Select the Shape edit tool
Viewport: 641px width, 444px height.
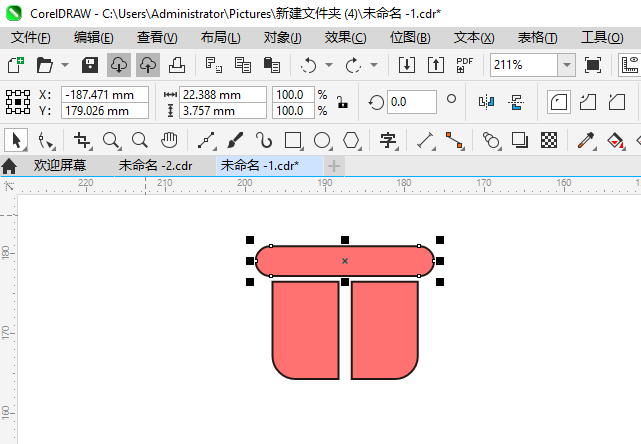click(x=46, y=141)
